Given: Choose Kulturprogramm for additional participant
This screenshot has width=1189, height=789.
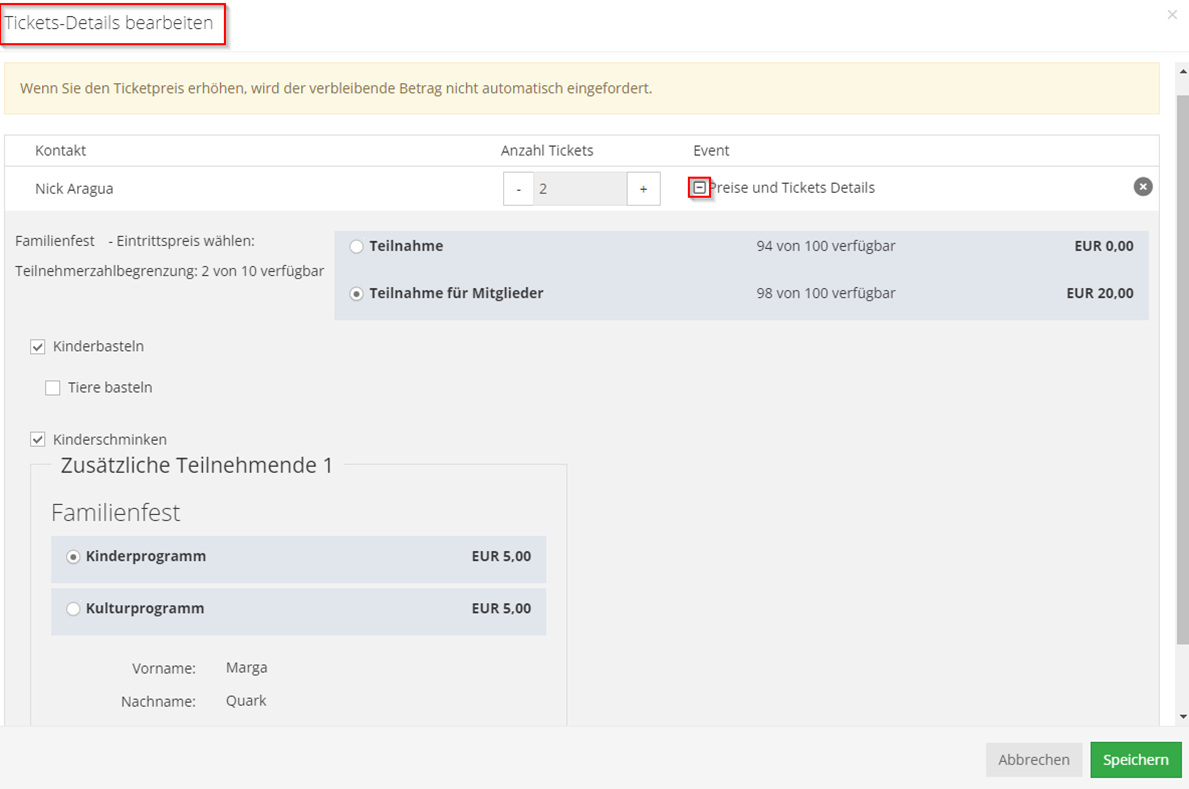Looking at the screenshot, I should [73, 609].
